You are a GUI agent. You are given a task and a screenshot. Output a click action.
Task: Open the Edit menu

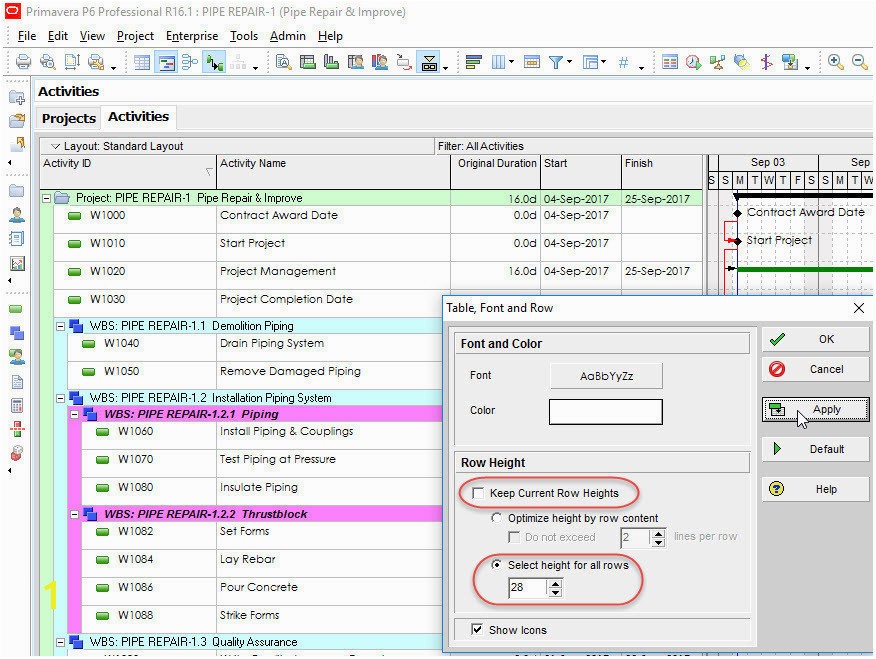[58, 36]
